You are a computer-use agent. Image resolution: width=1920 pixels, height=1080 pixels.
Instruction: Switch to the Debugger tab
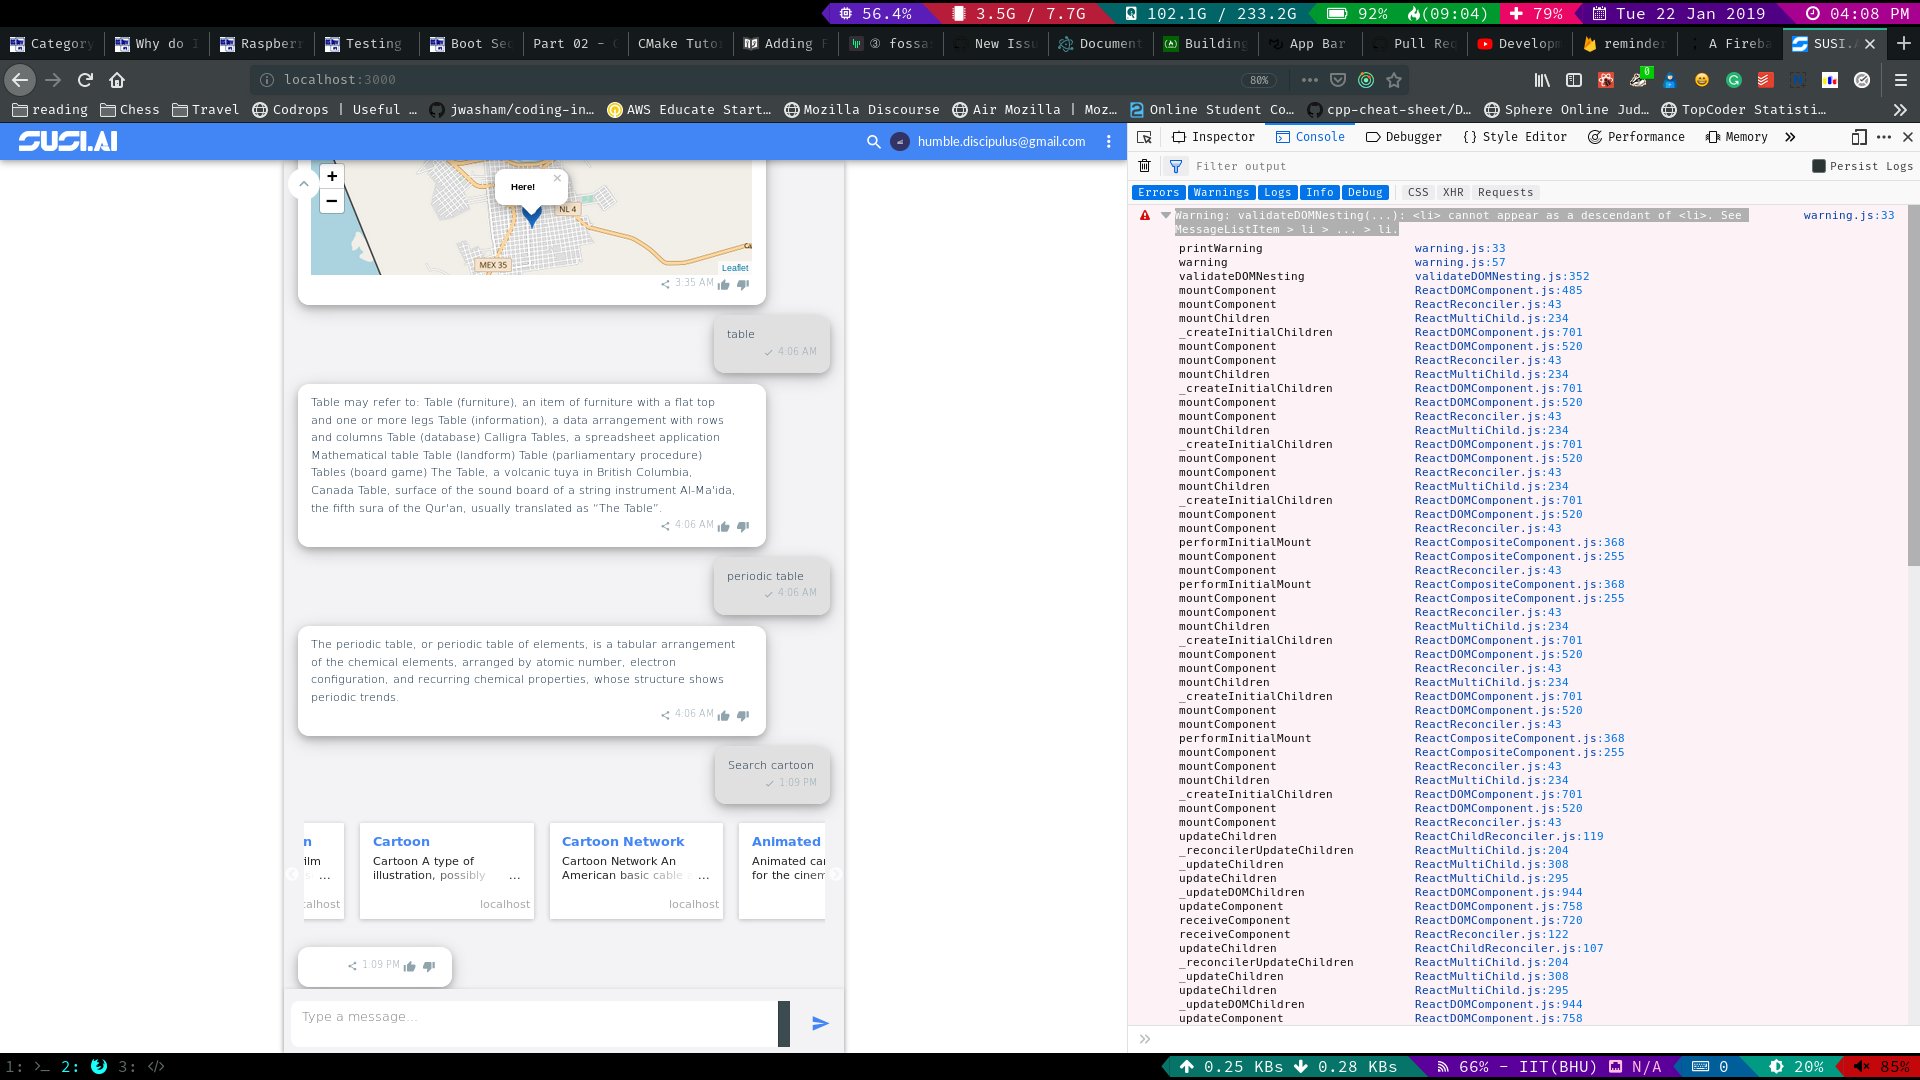tap(1404, 137)
